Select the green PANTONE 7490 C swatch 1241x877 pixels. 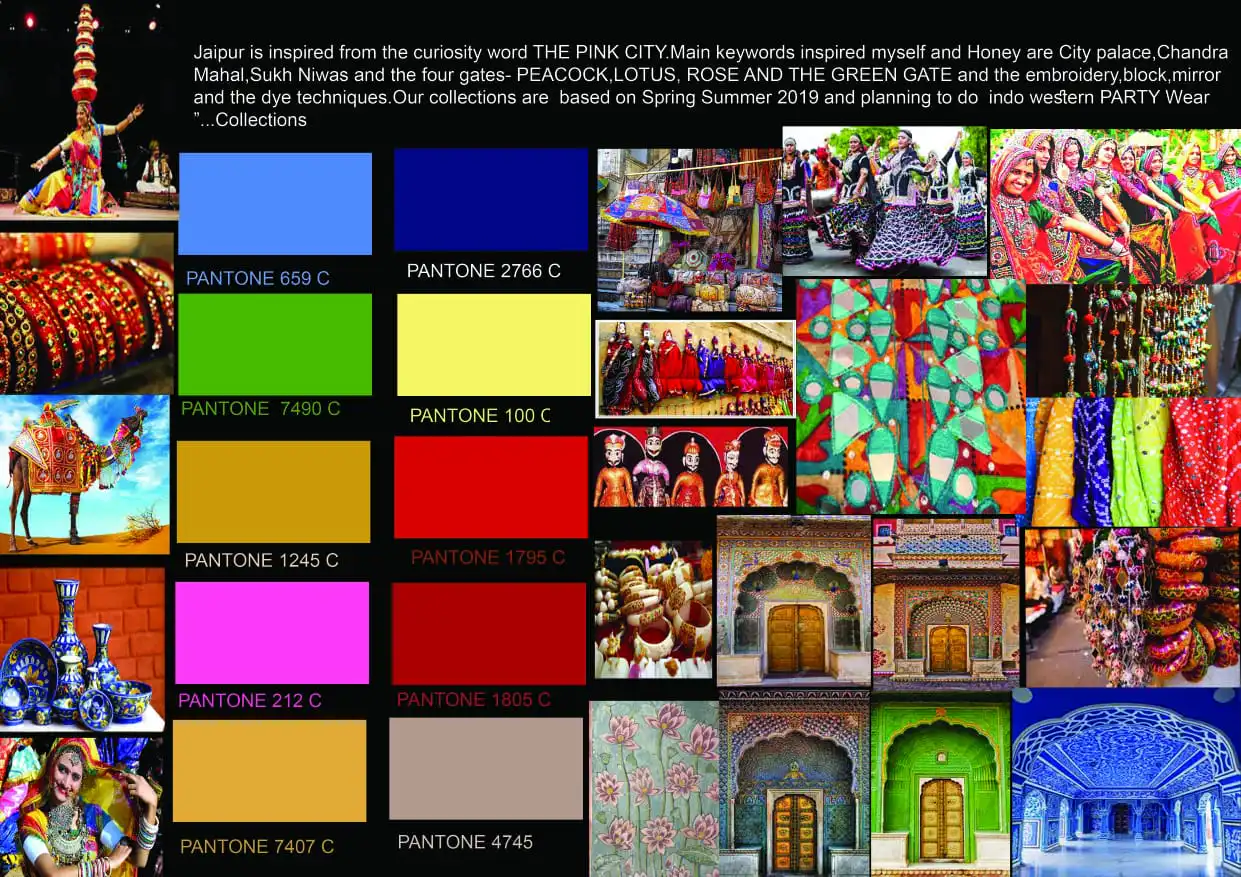(275, 344)
